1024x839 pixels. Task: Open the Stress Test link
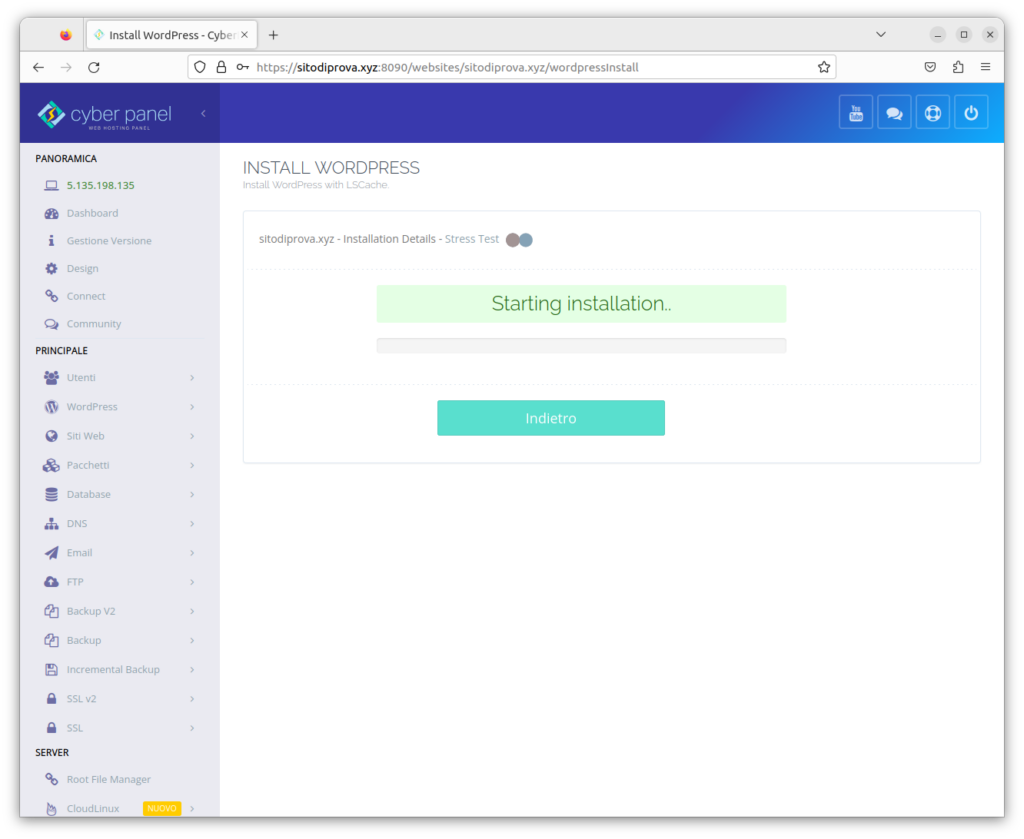tap(472, 239)
